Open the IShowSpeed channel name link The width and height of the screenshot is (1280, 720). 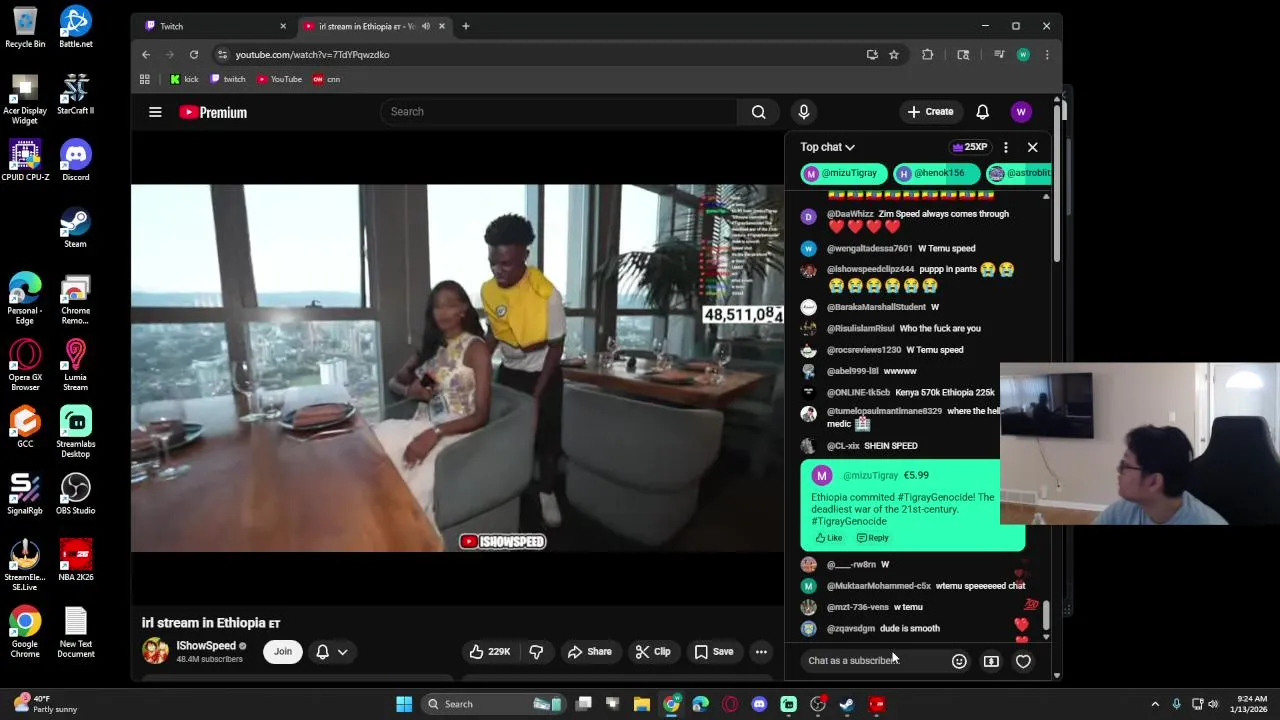[206, 646]
